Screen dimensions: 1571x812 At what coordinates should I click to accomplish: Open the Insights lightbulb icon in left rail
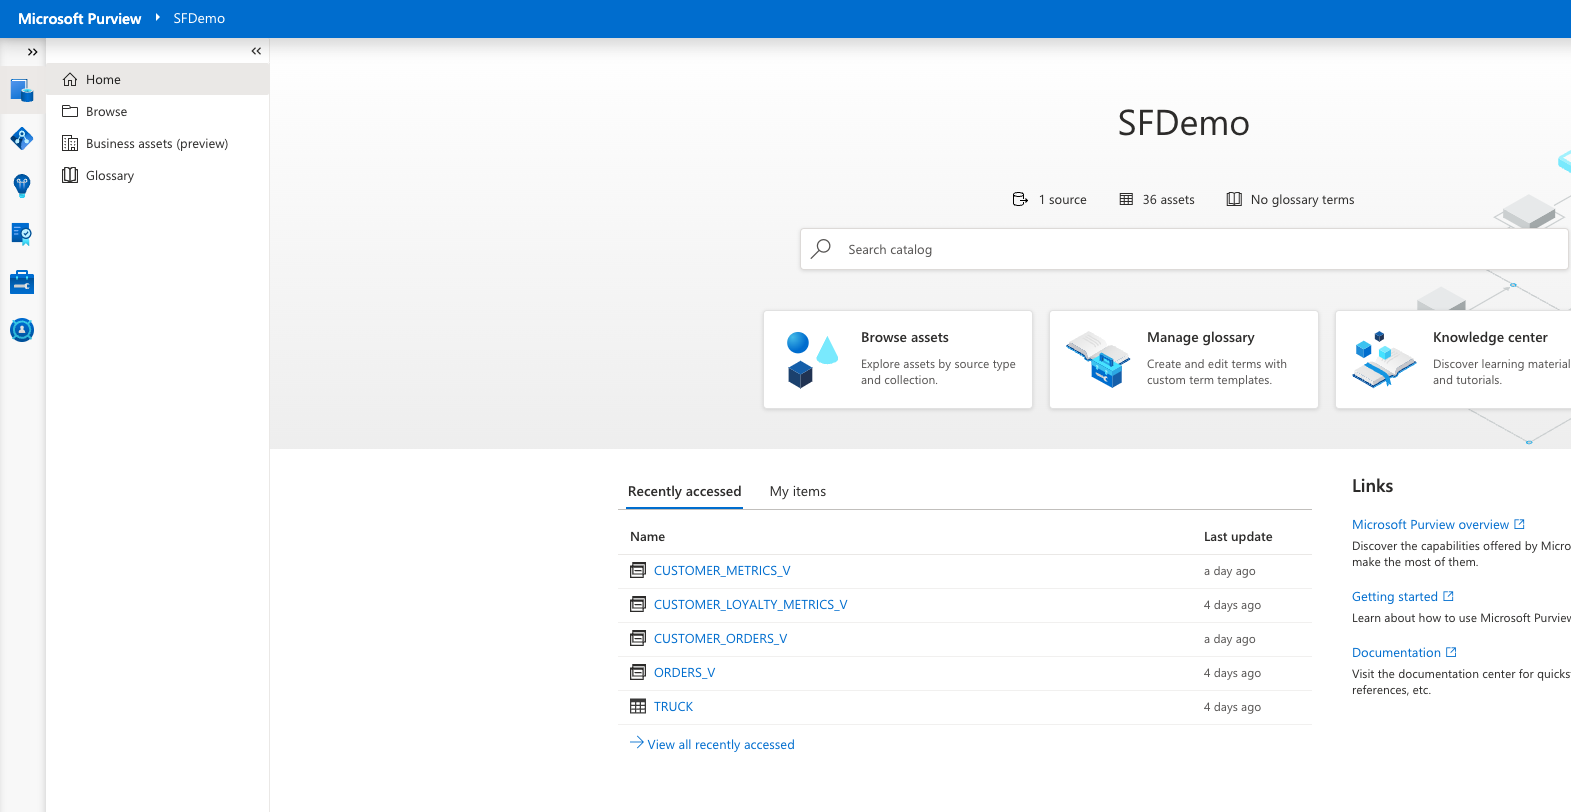click(x=22, y=185)
